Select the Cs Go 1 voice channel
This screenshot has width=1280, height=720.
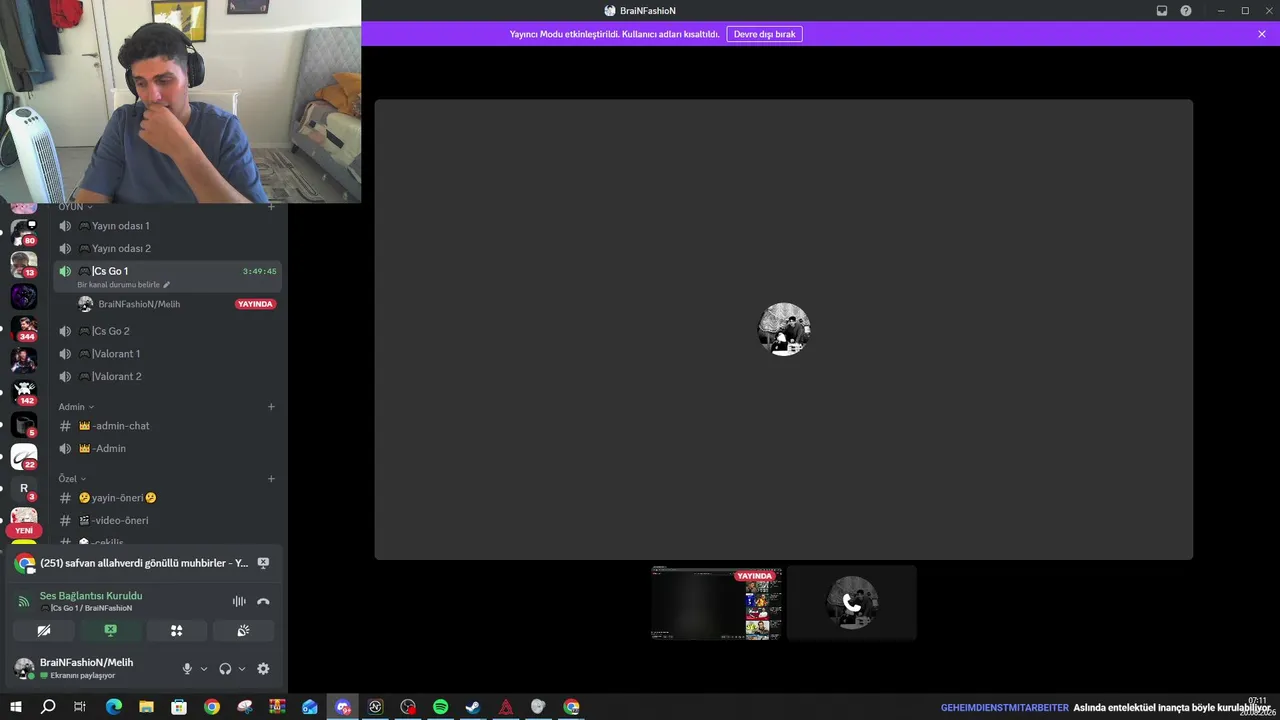coord(167,271)
